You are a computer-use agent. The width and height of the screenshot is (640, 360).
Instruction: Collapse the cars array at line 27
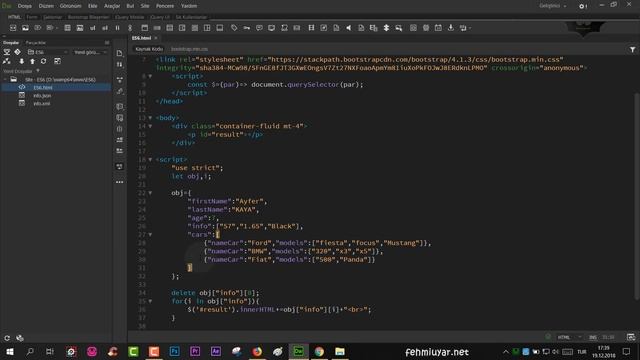click(150, 235)
